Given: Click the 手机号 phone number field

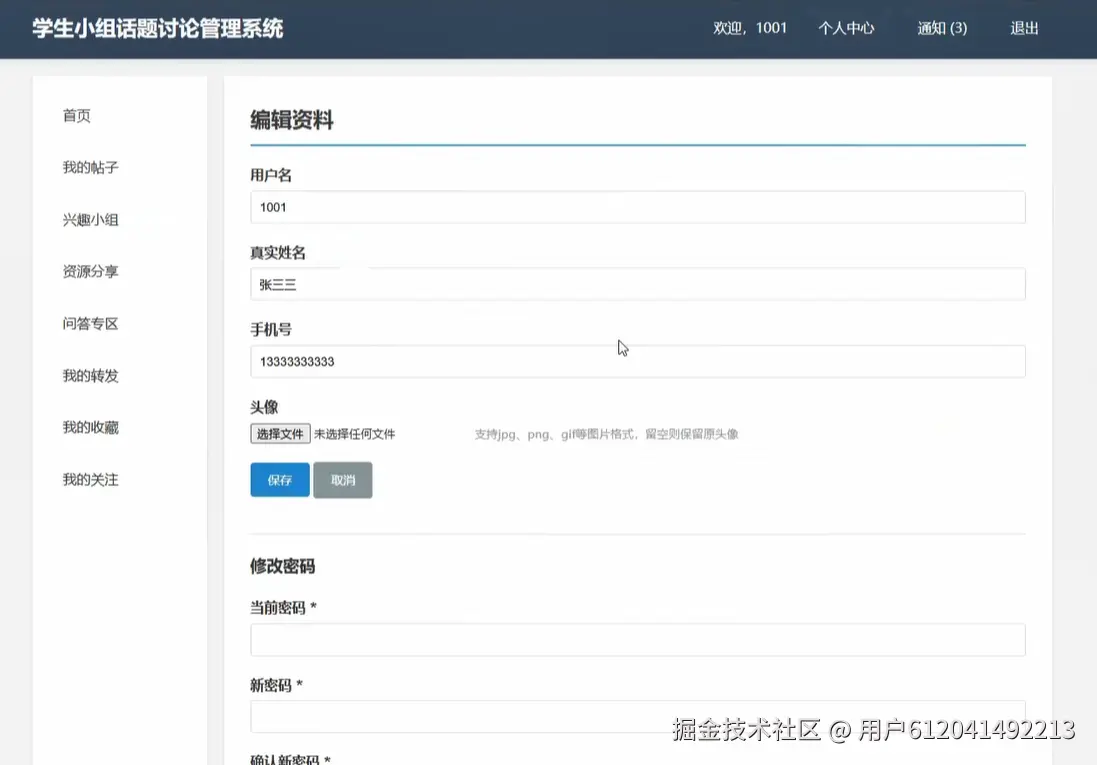Looking at the screenshot, I should pos(638,361).
